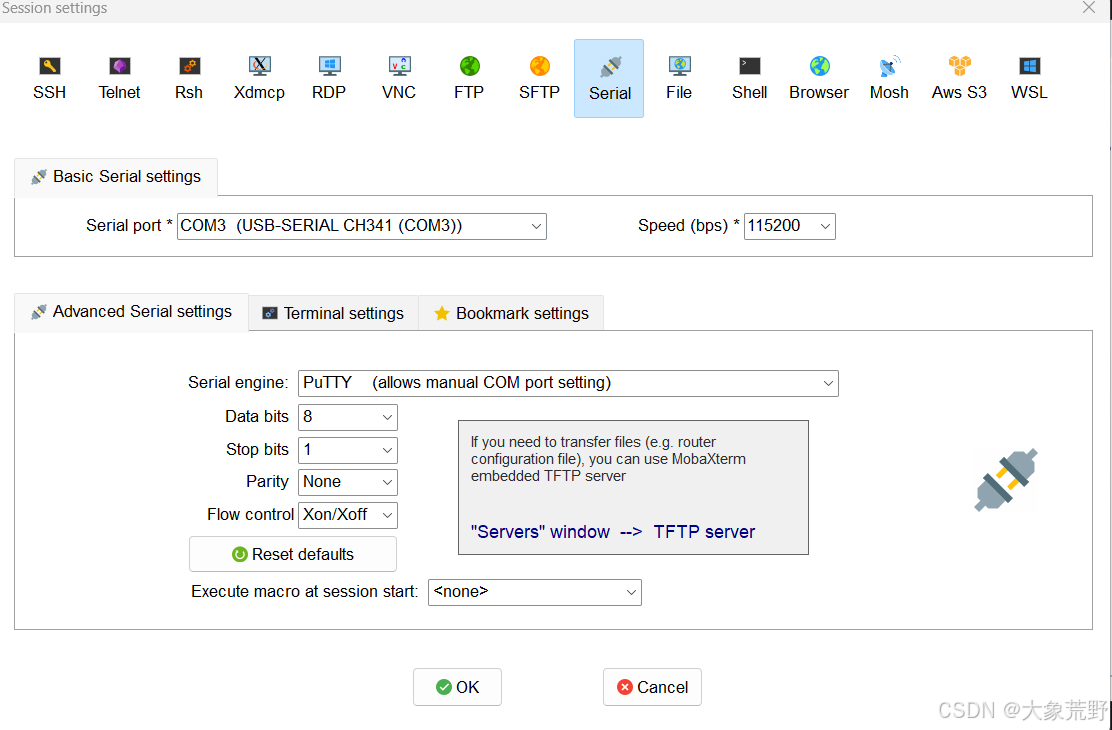The height and width of the screenshot is (730, 1112).
Task: Choose the Aws S3 session type
Action: pyautogui.click(x=959, y=78)
